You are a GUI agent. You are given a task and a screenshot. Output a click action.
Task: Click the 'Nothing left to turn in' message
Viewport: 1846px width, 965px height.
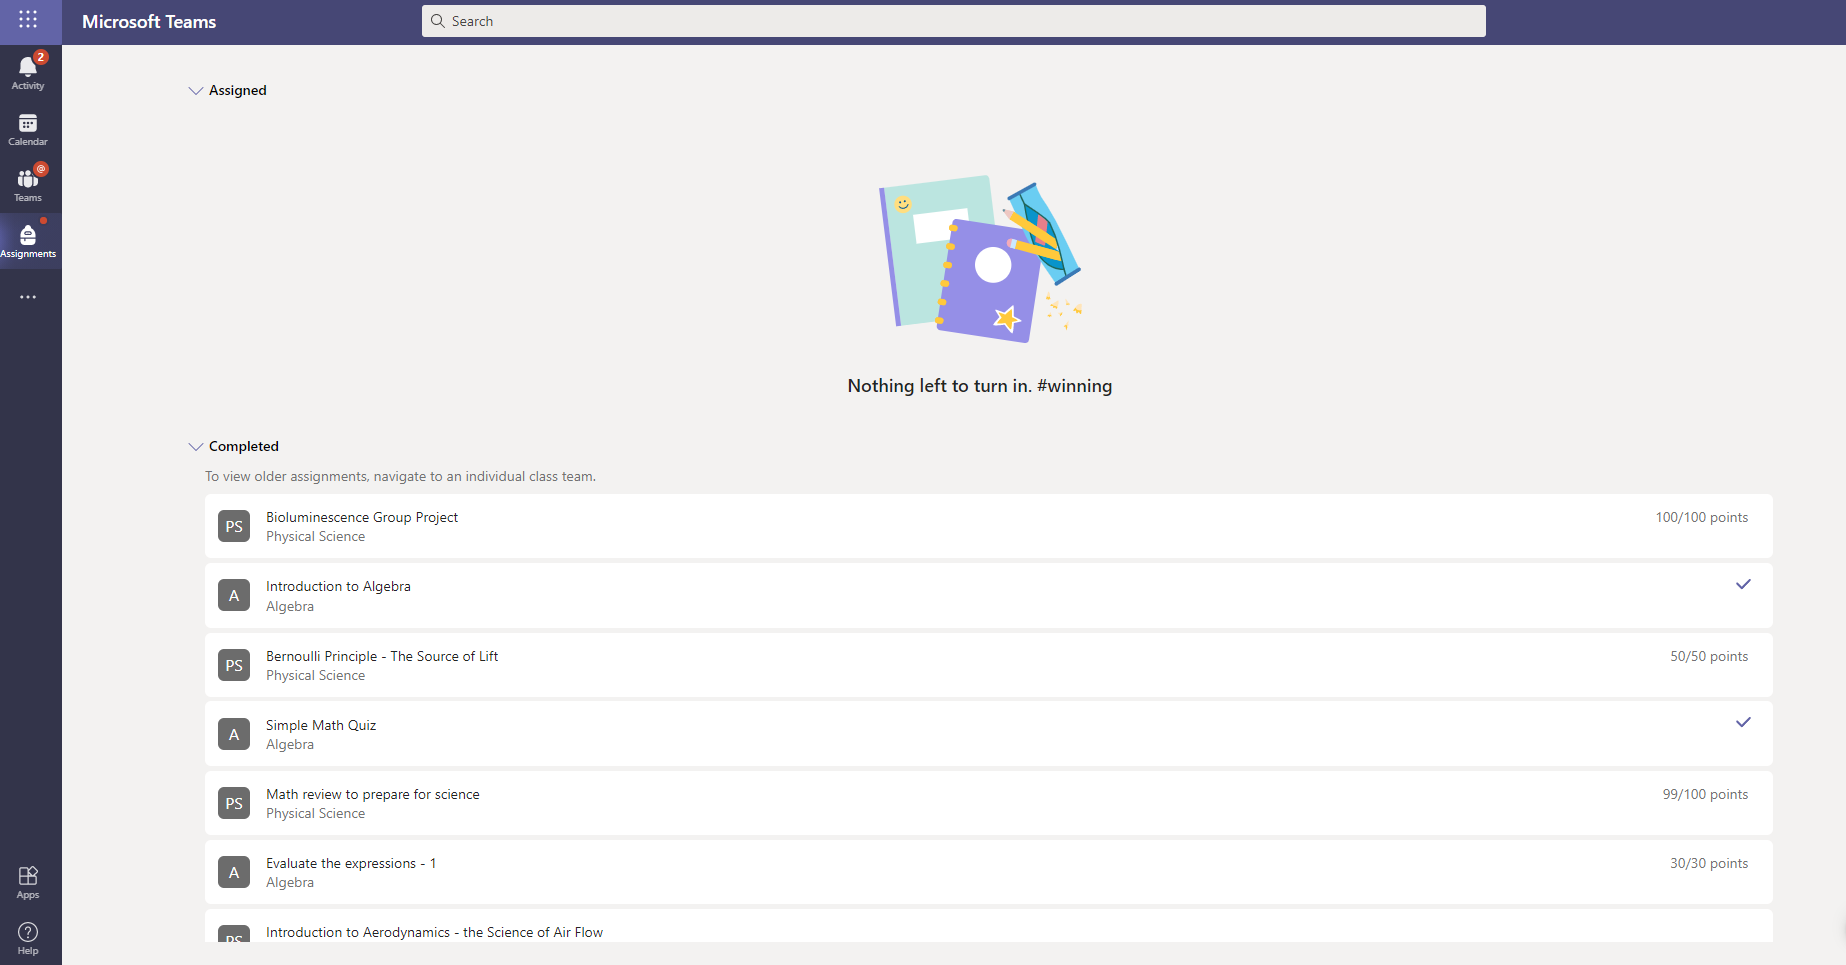tap(980, 386)
